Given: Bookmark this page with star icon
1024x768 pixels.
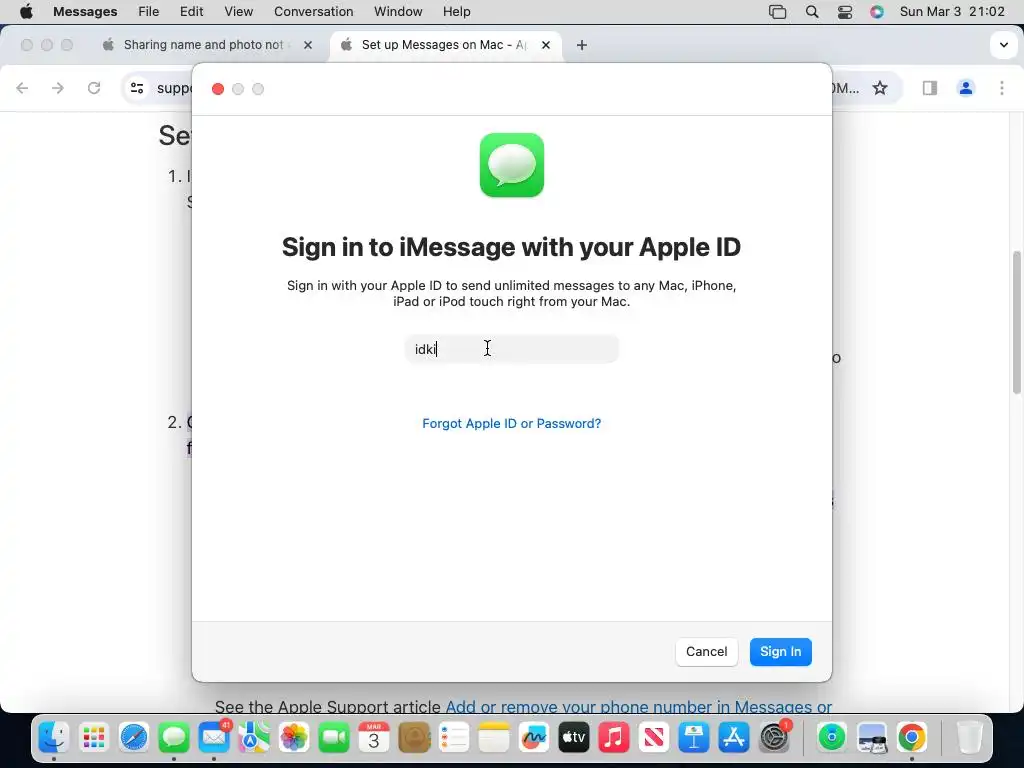Looking at the screenshot, I should pyautogui.click(x=880, y=88).
